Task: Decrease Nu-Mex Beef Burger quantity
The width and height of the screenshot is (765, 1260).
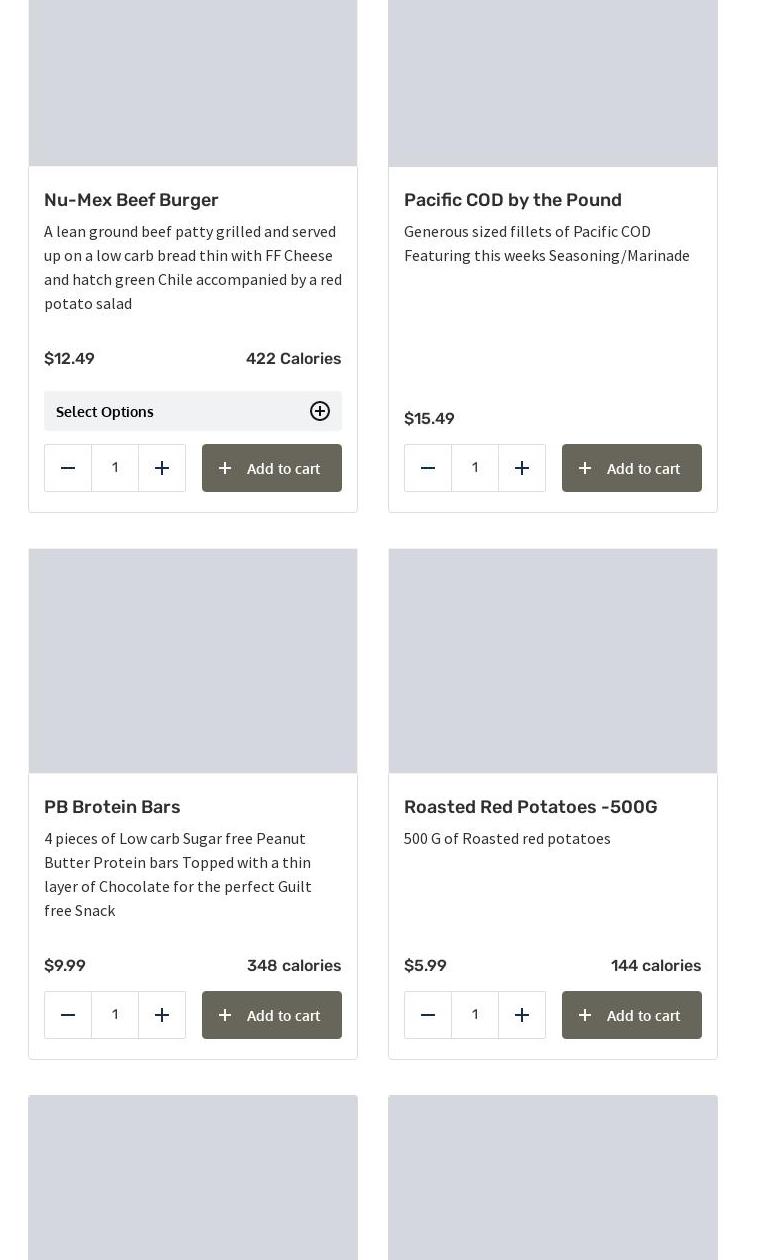Action: [68, 468]
